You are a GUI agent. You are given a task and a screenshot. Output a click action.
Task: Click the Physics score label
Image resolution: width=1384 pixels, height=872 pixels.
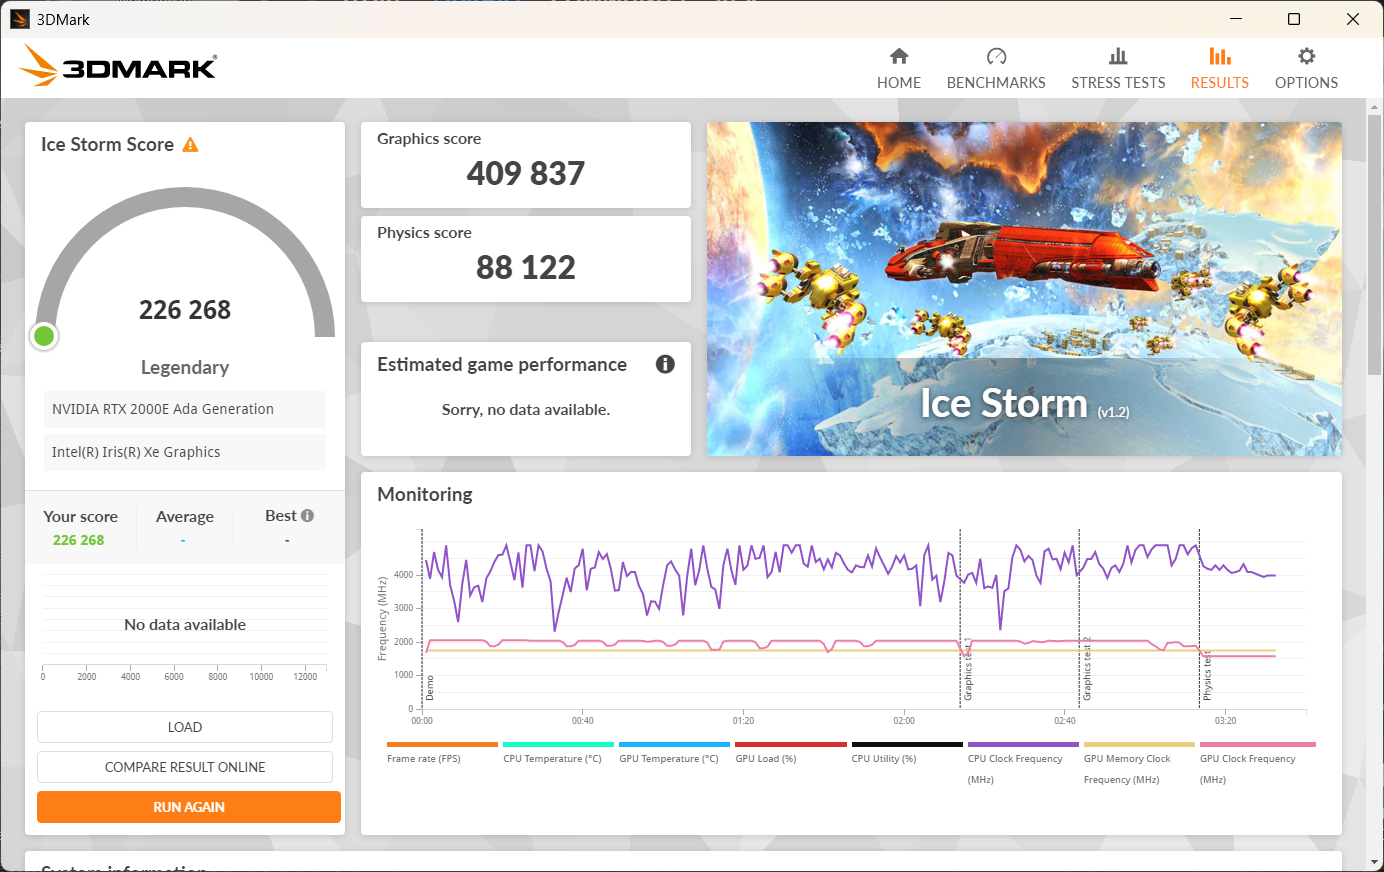pos(424,233)
